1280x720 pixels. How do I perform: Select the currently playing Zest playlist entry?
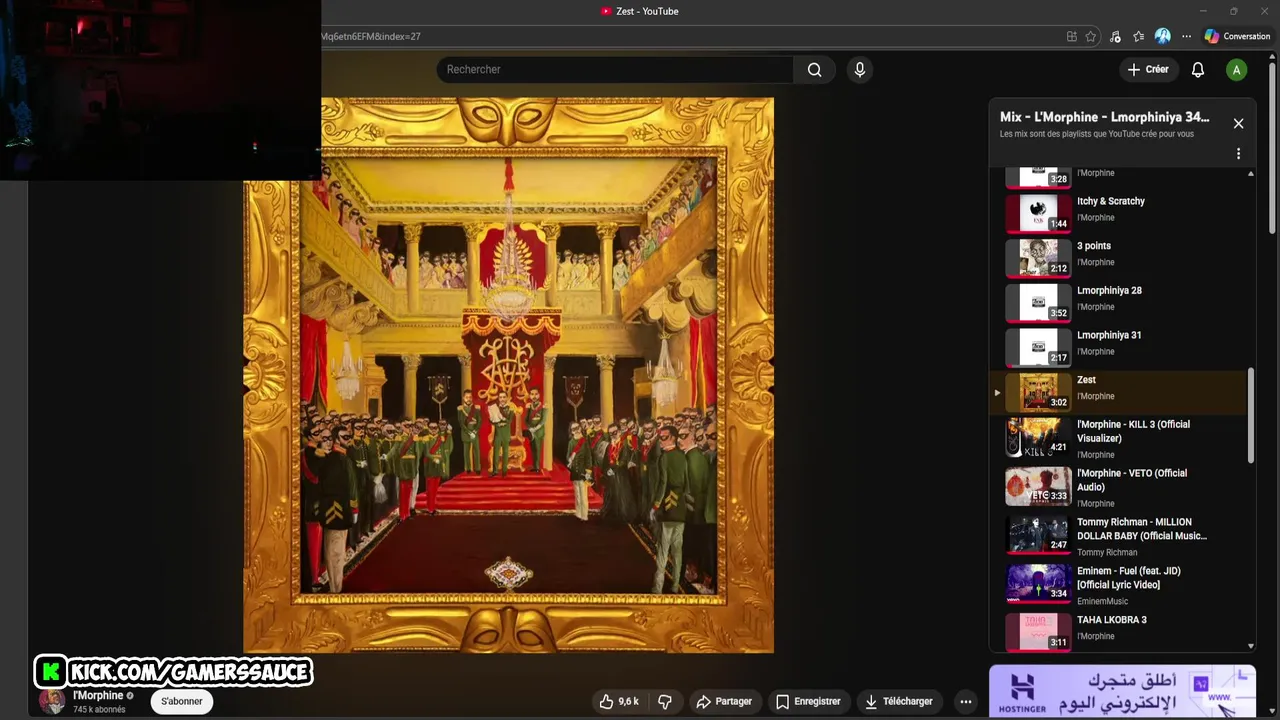[1120, 392]
